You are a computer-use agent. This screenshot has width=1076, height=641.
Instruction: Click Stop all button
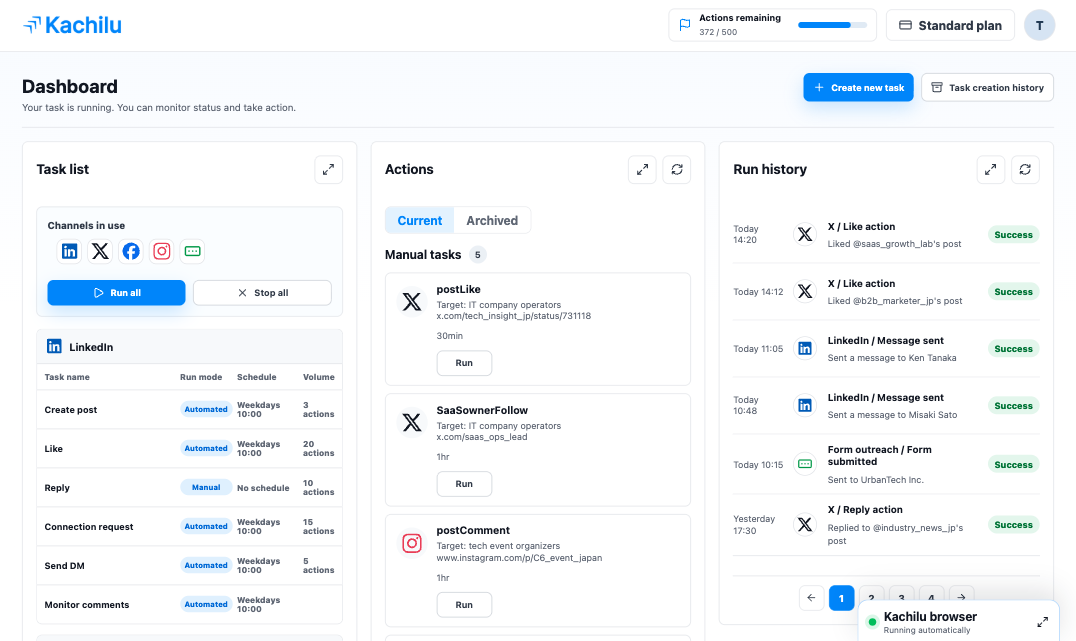coord(262,292)
